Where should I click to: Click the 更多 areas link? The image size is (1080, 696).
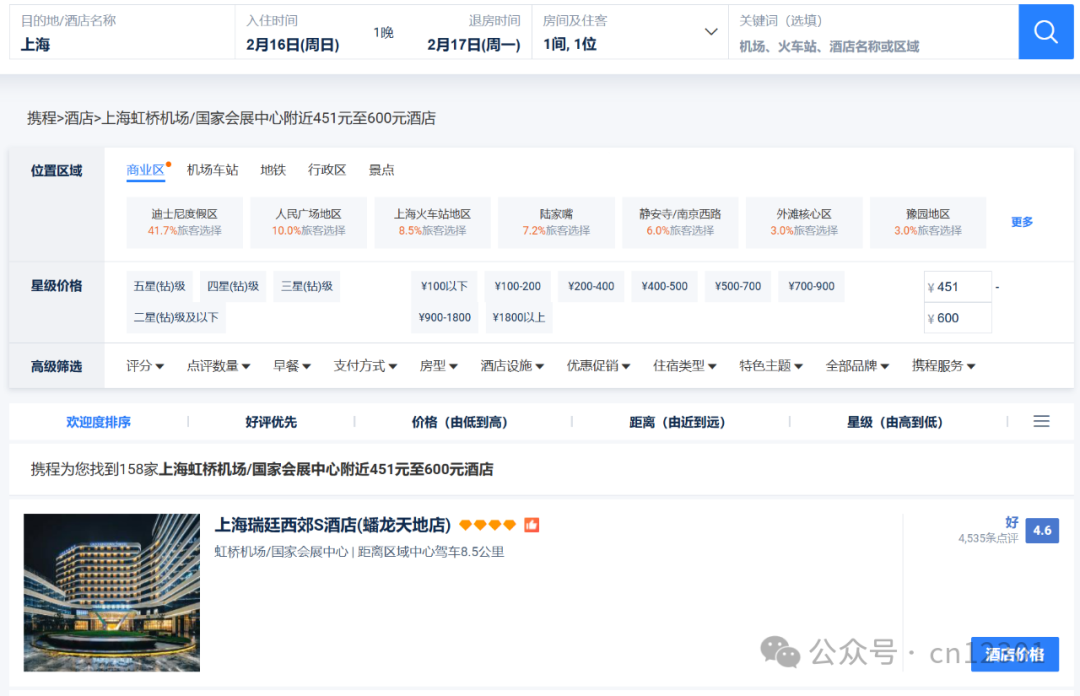pos(1021,222)
